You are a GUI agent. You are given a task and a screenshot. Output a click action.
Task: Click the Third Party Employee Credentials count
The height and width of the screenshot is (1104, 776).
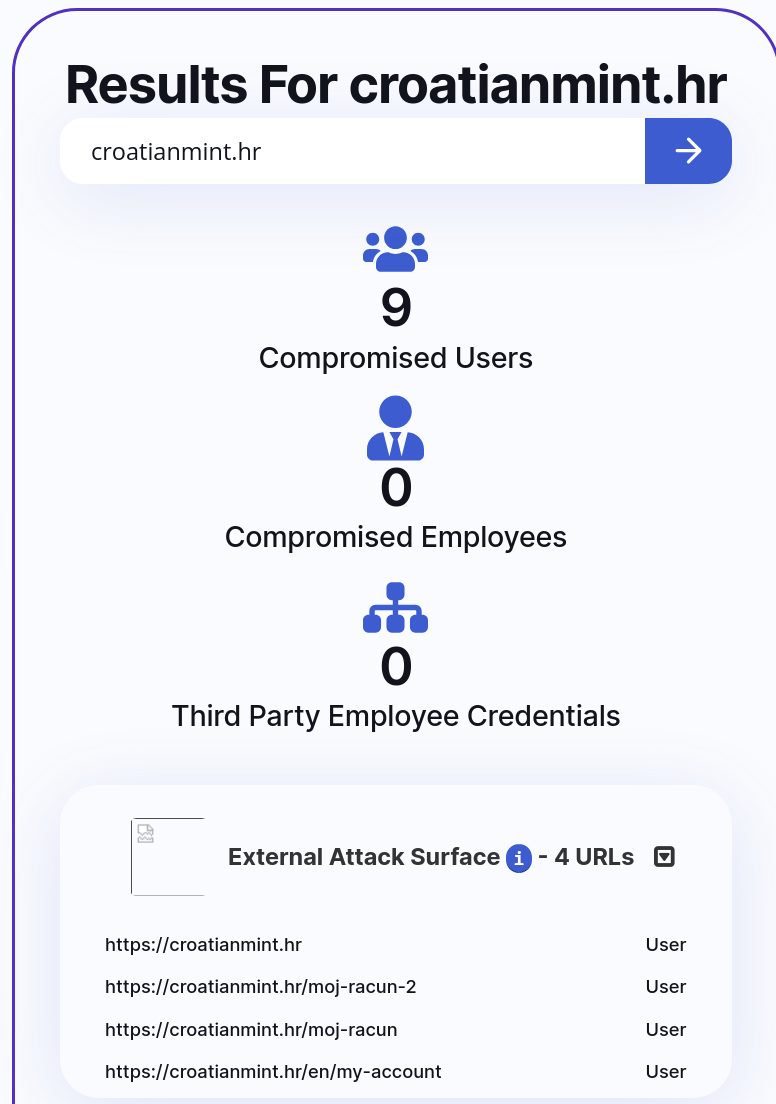(x=396, y=667)
